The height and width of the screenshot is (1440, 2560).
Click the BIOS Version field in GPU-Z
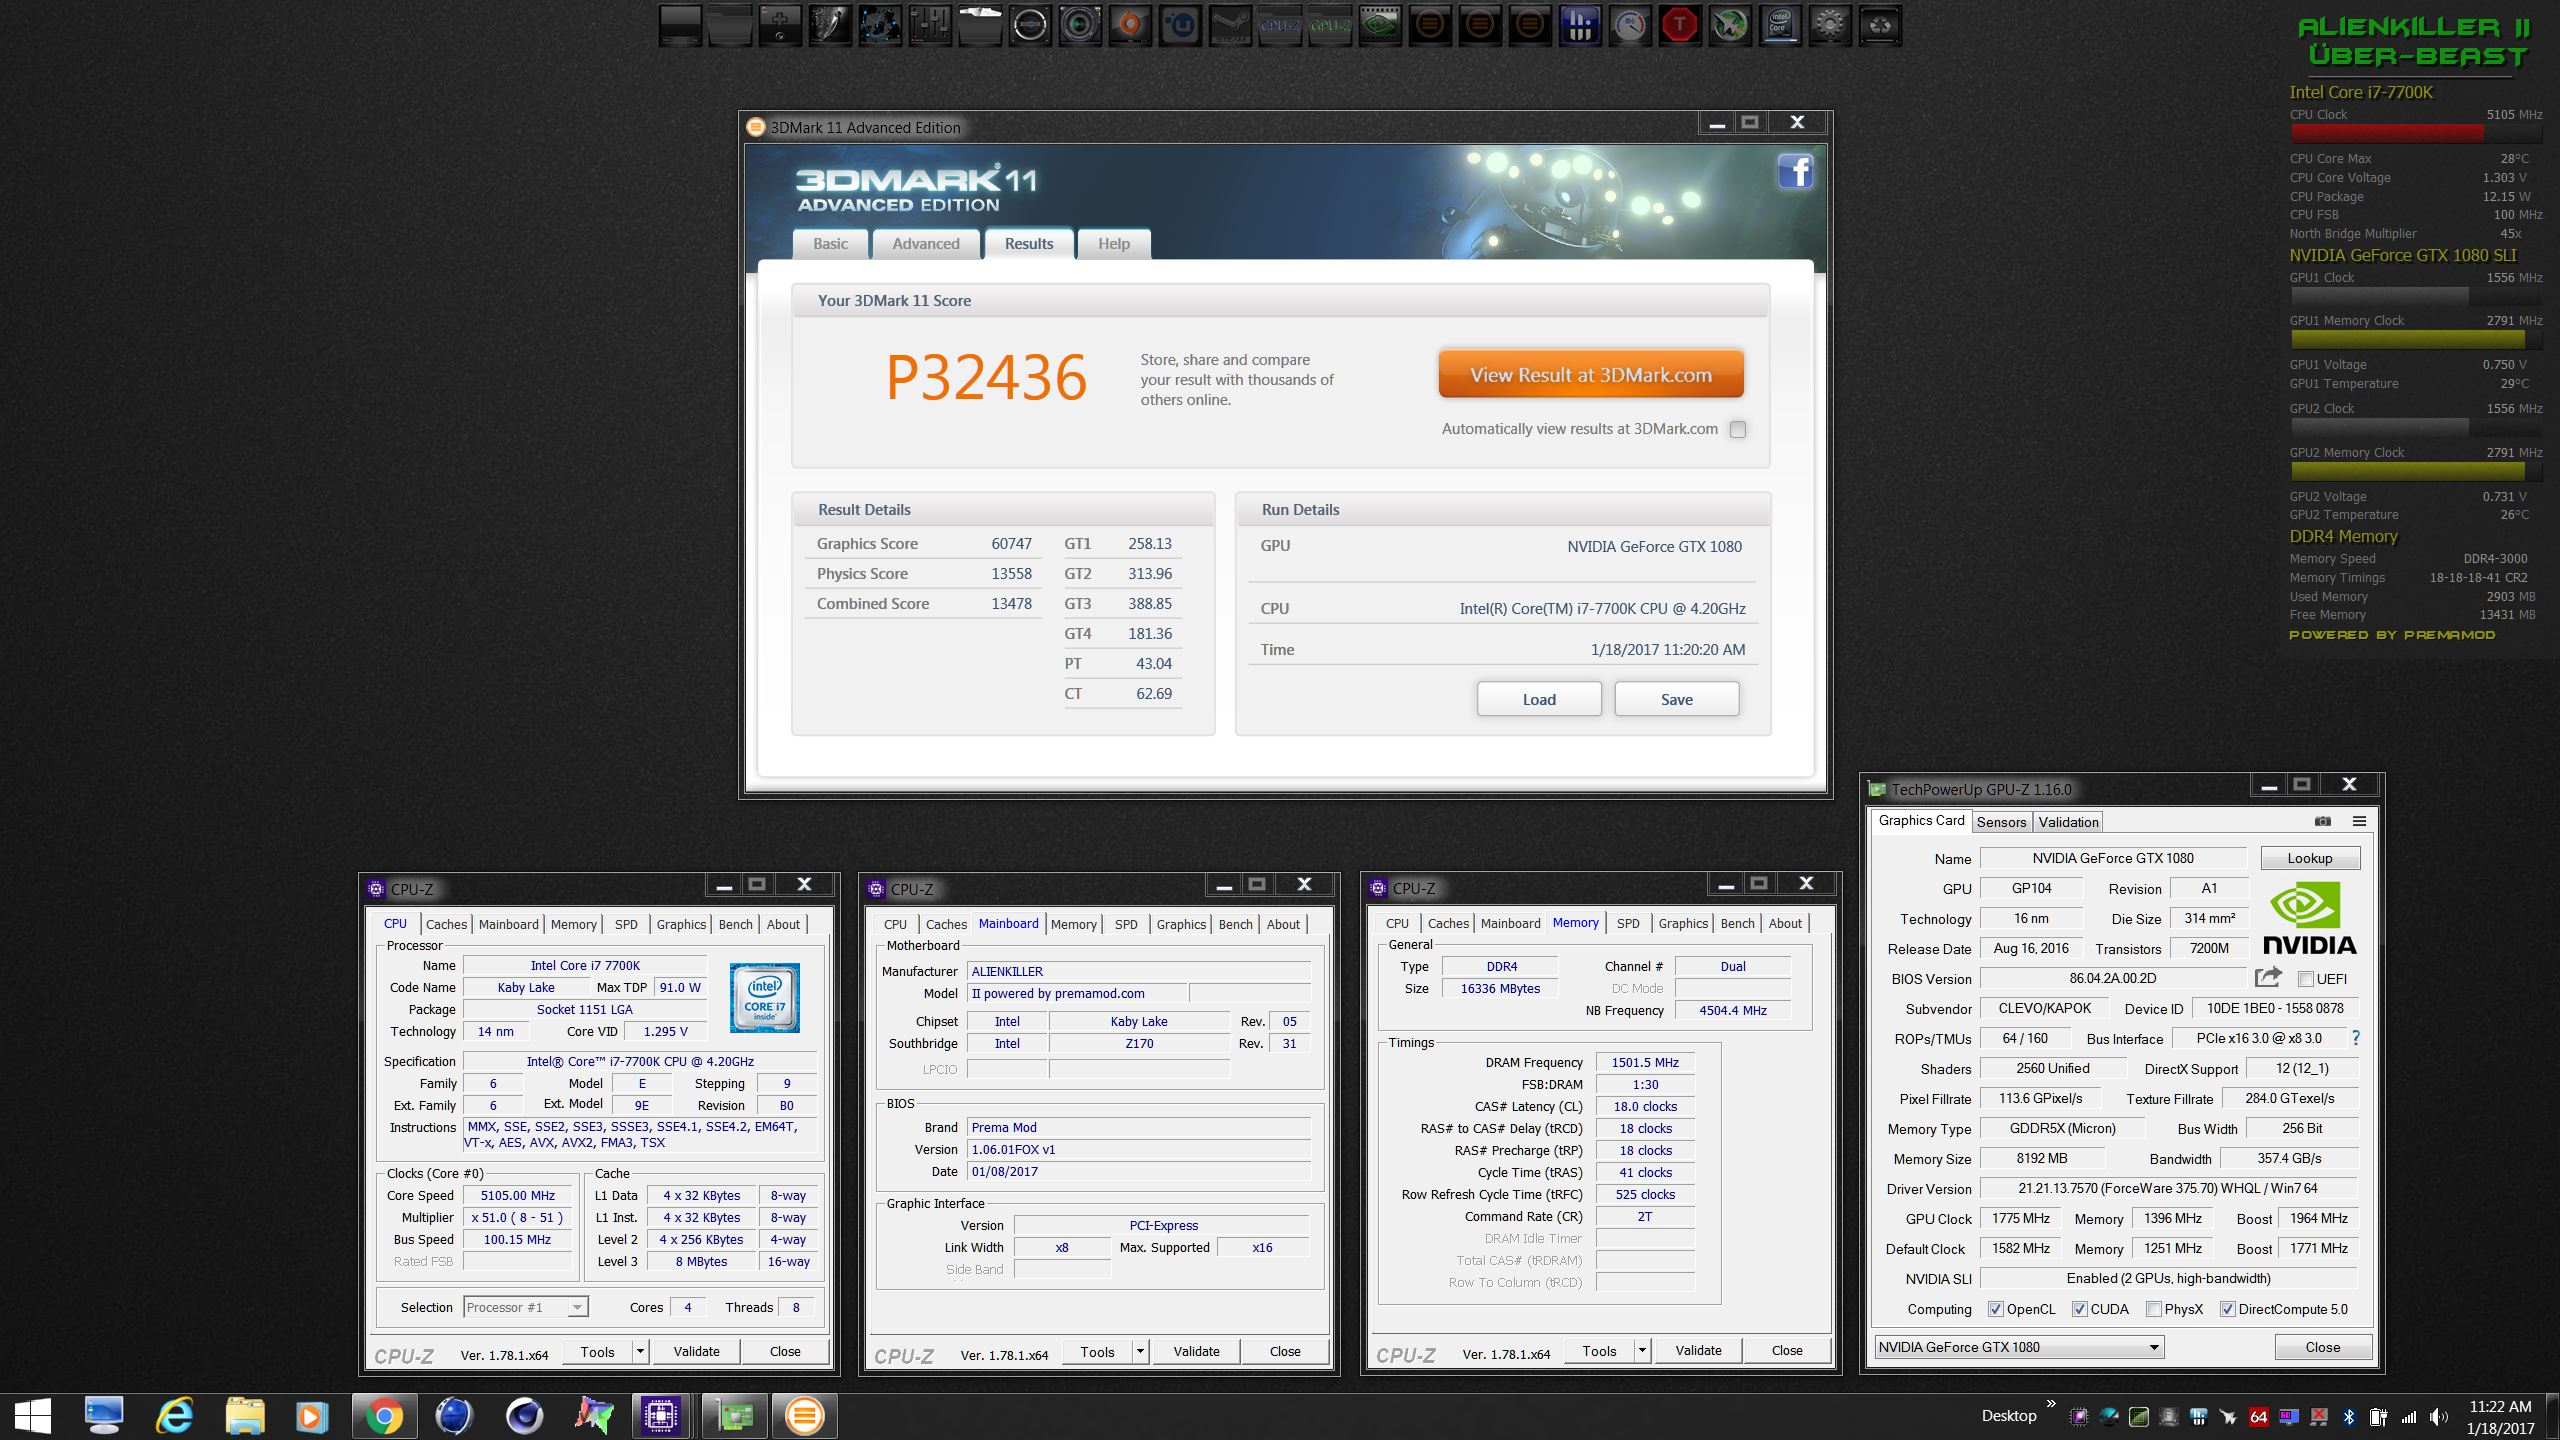point(2112,978)
